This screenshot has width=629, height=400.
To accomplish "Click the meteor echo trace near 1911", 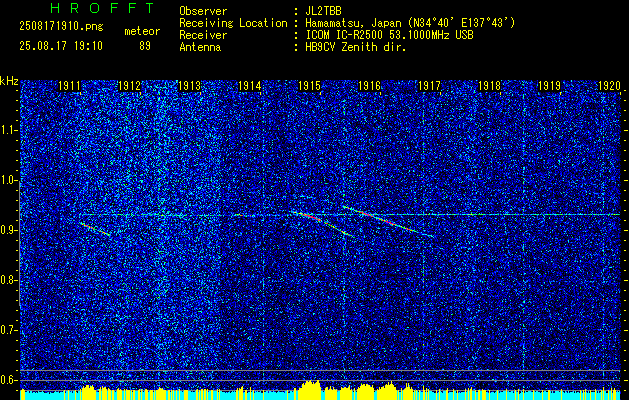I will coord(95,229).
